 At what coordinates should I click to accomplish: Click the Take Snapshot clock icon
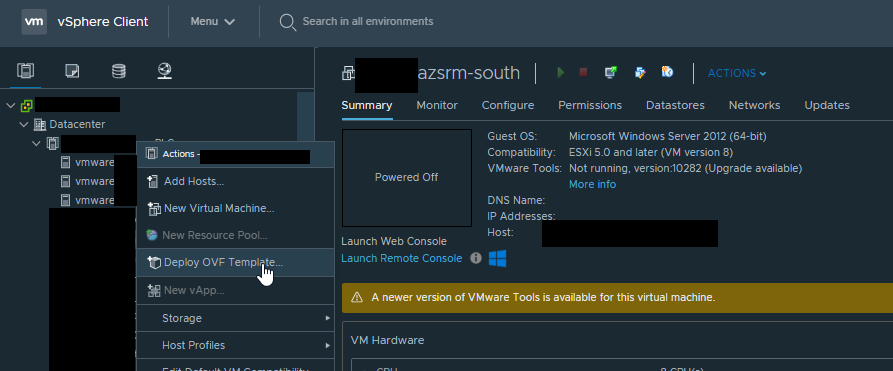(x=667, y=72)
